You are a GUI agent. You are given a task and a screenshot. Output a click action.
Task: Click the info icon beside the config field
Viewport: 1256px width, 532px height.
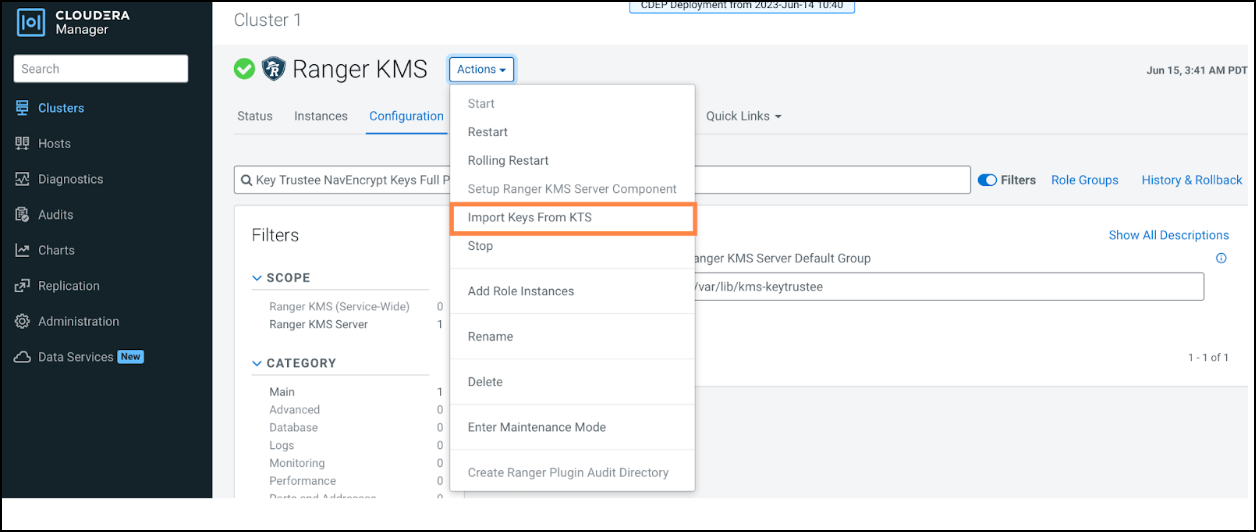1221,258
